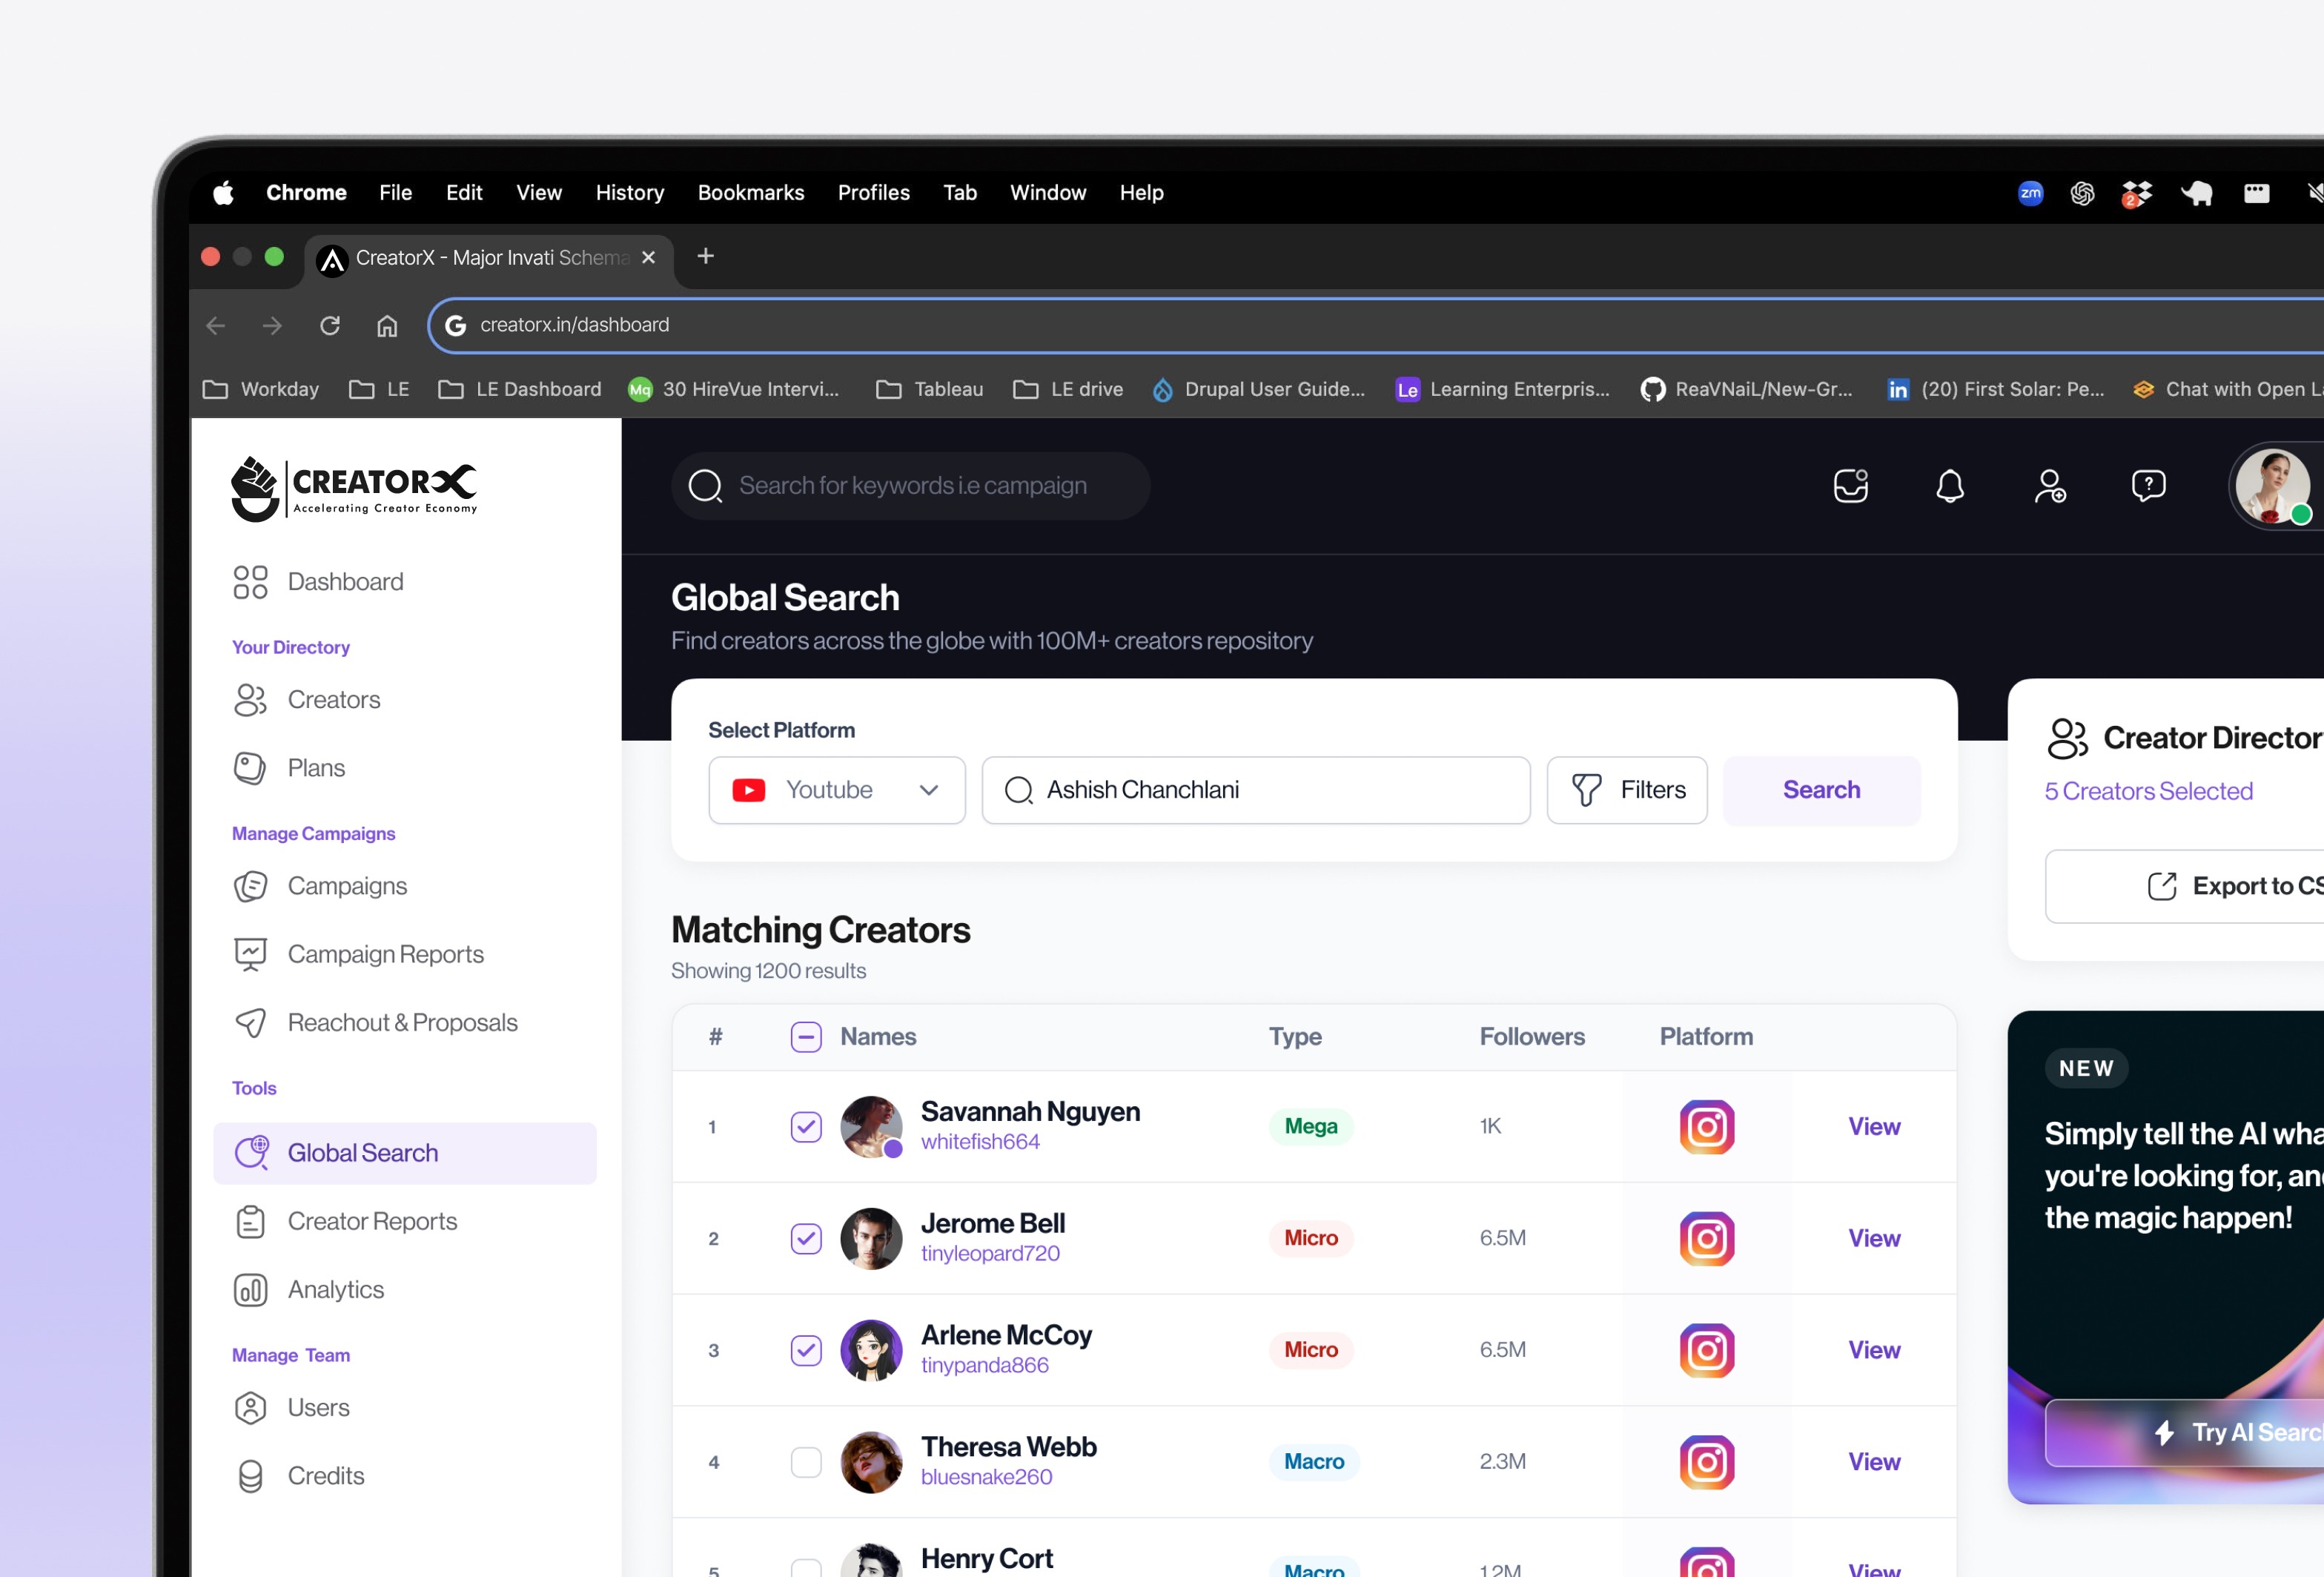The width and height of the screenshot is (2324, 1577).
Task: Open Analytics in sidebar
Action: click(308, 1290)
